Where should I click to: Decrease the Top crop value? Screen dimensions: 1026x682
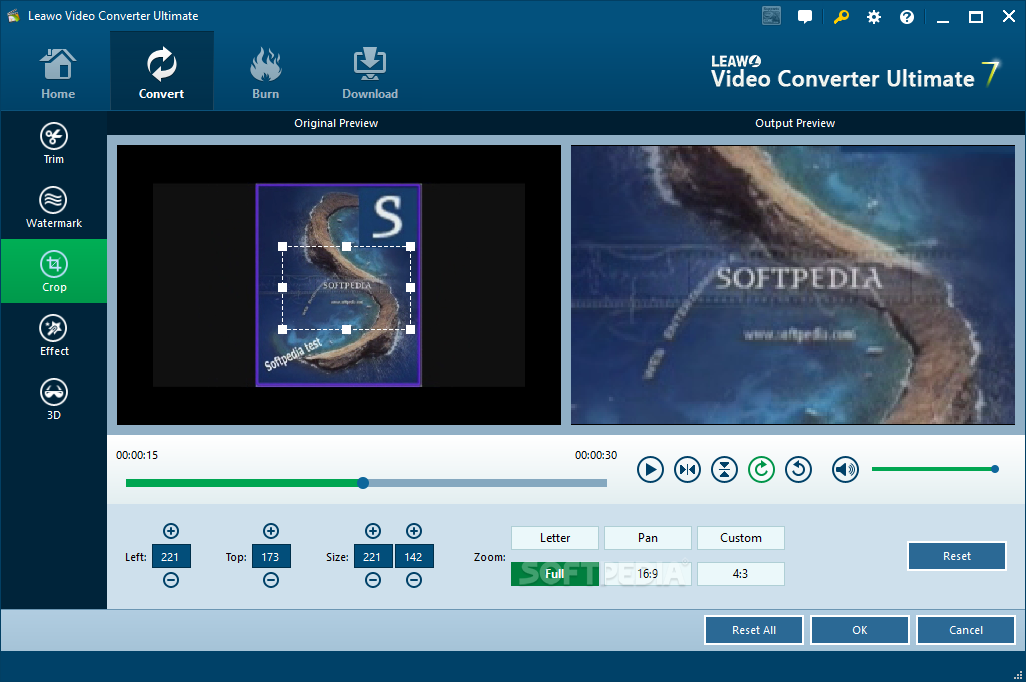point(271,580)
